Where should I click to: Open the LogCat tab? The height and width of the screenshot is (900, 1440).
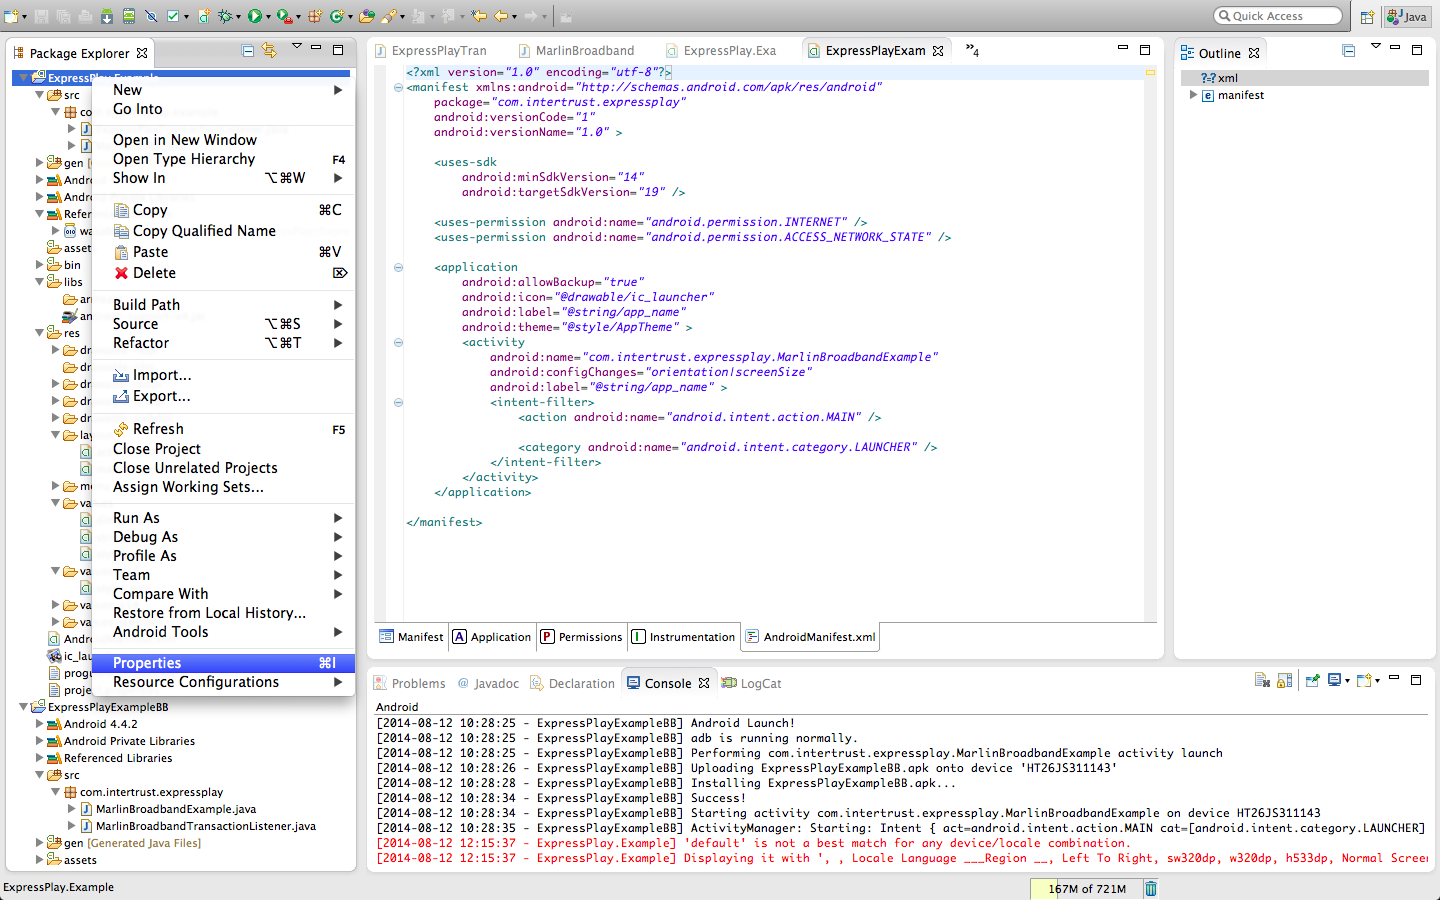[760, 684]
